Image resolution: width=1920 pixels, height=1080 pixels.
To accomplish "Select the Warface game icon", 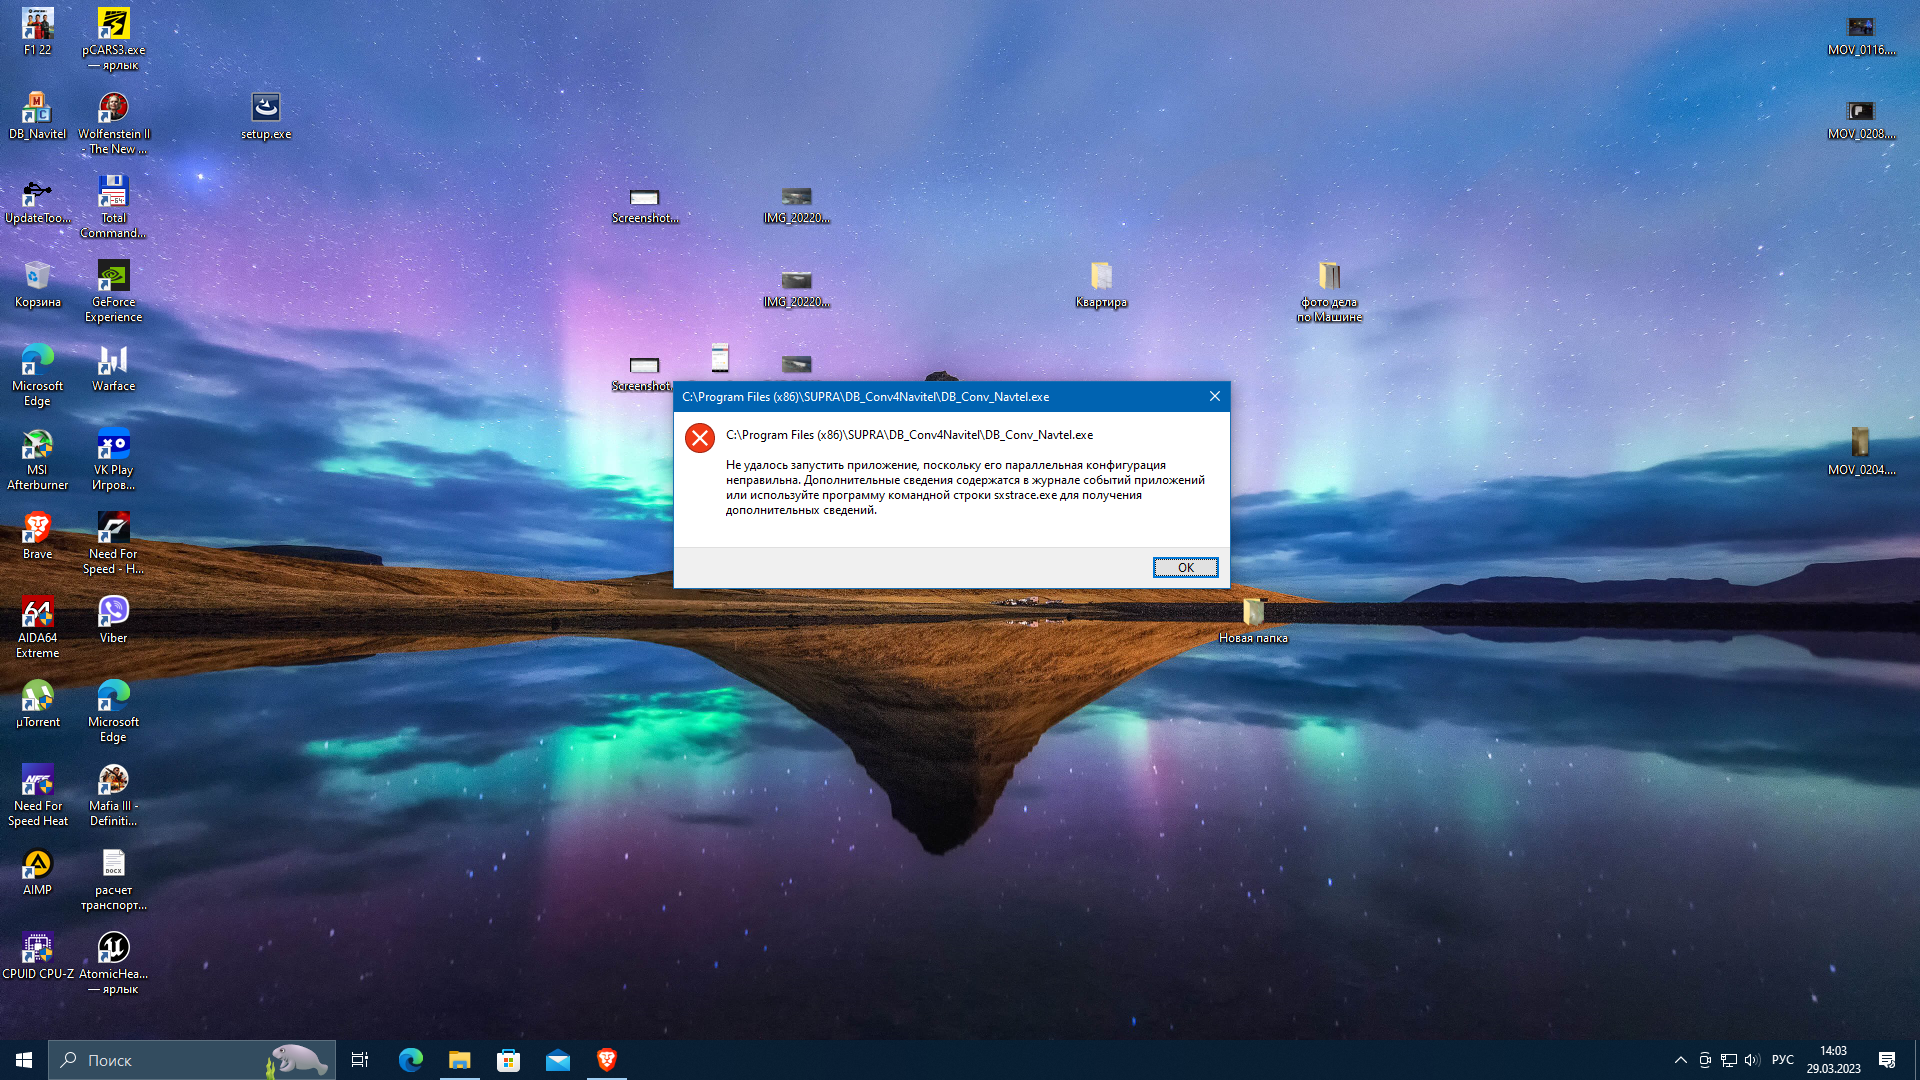I will pyautogui.click(x=113, y=361).
